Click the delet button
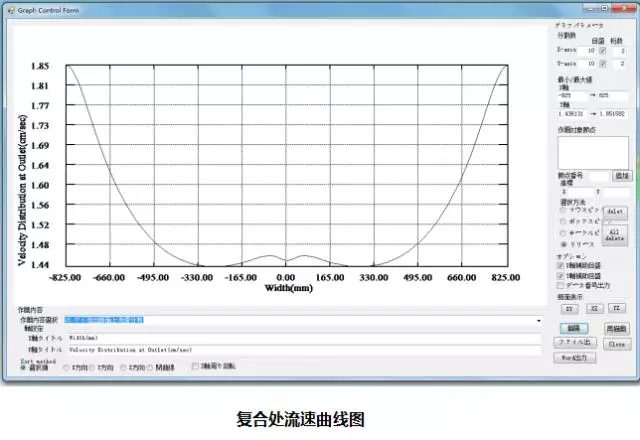 pos(615,212)
